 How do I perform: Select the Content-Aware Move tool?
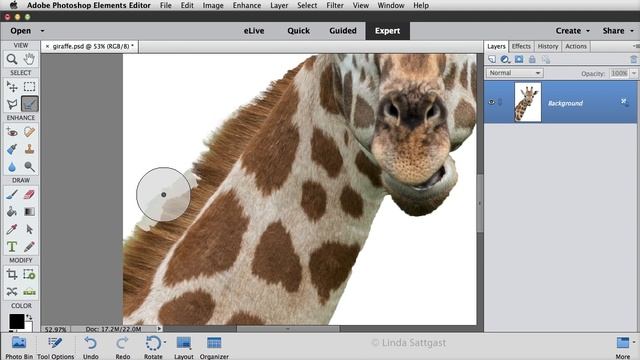click(x=12, y=291)
